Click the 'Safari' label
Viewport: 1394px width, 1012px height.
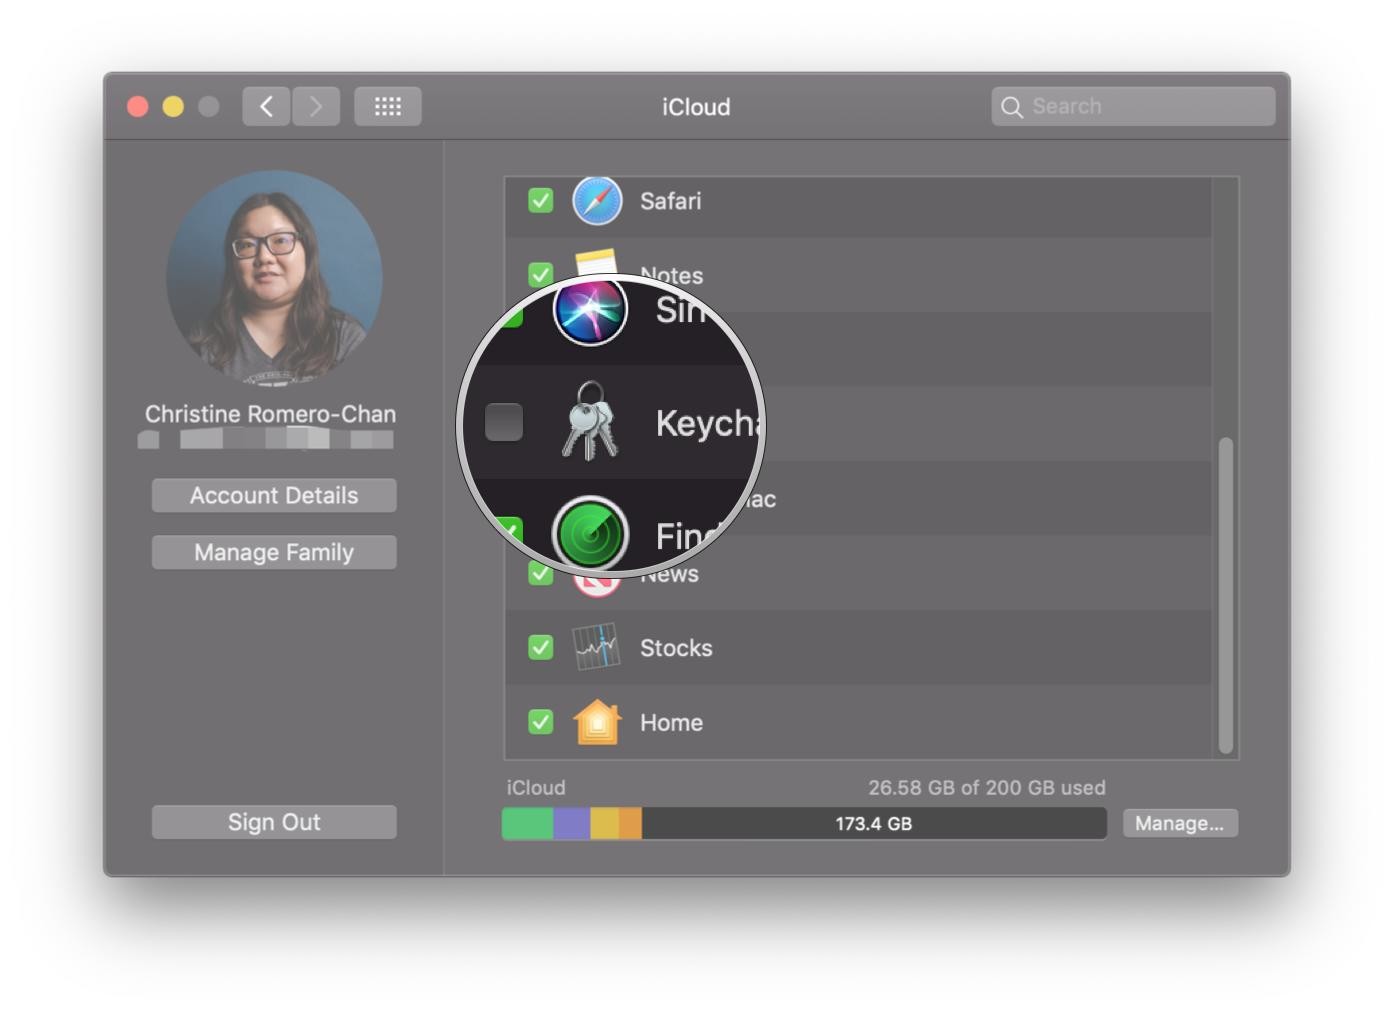click(670, 201)
